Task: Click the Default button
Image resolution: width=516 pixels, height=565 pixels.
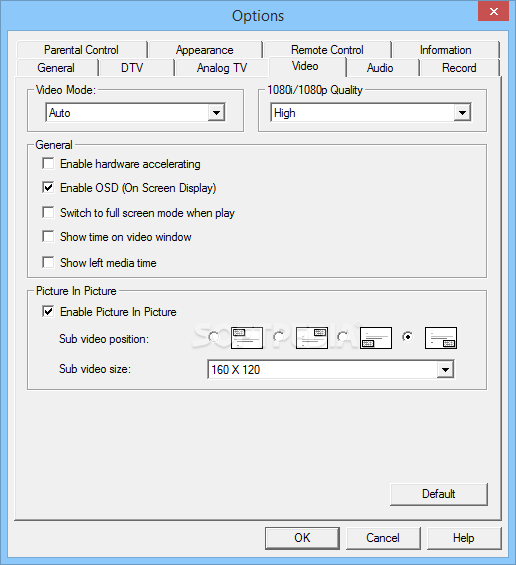Action: tap(439, 494)
